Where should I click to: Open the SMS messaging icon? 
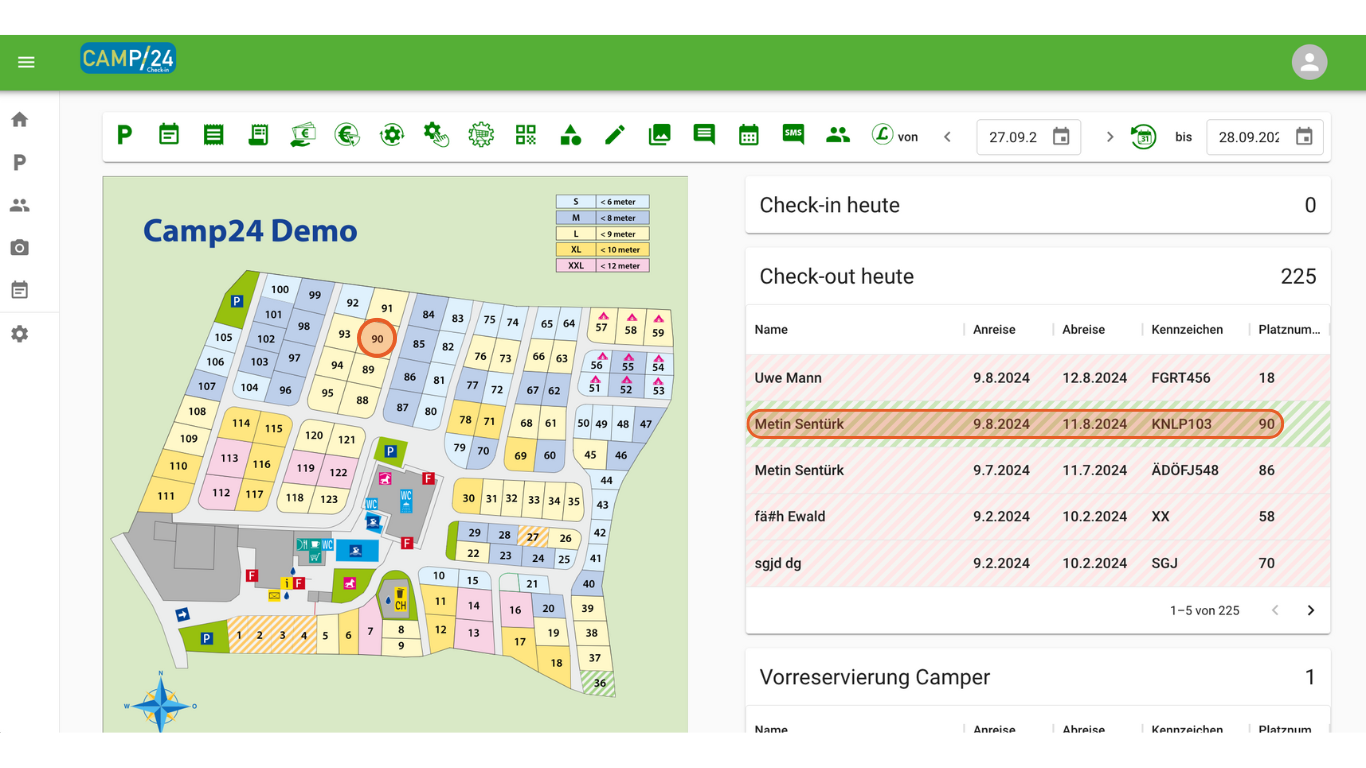793,135
